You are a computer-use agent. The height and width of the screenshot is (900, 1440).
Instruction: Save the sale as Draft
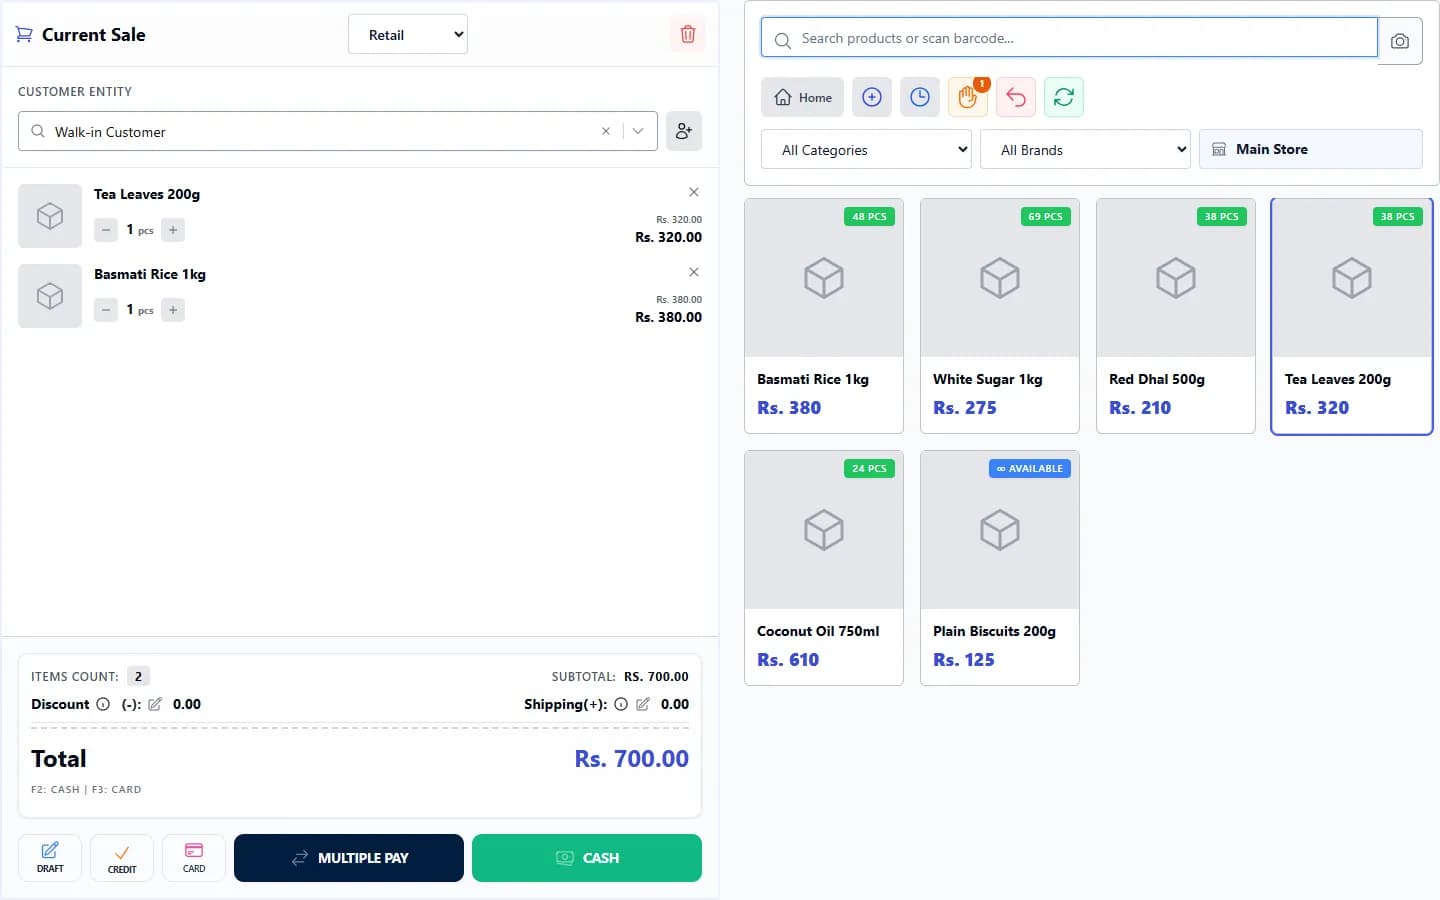(50, 858)
